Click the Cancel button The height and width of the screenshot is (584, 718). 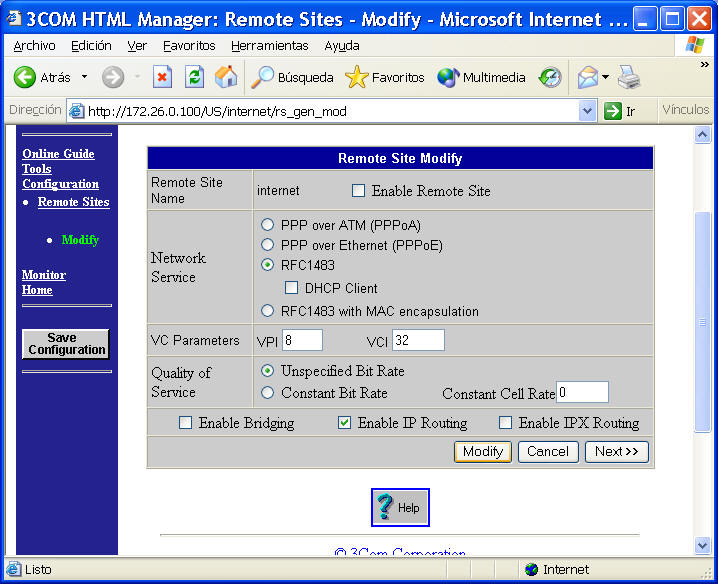coord(548,452)
